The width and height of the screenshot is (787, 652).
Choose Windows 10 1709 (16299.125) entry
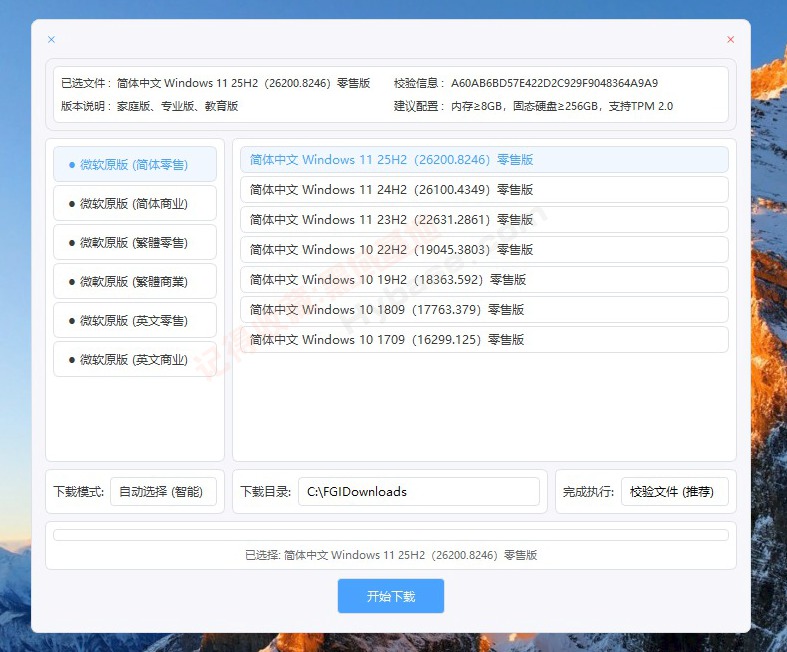coord(484,340)
